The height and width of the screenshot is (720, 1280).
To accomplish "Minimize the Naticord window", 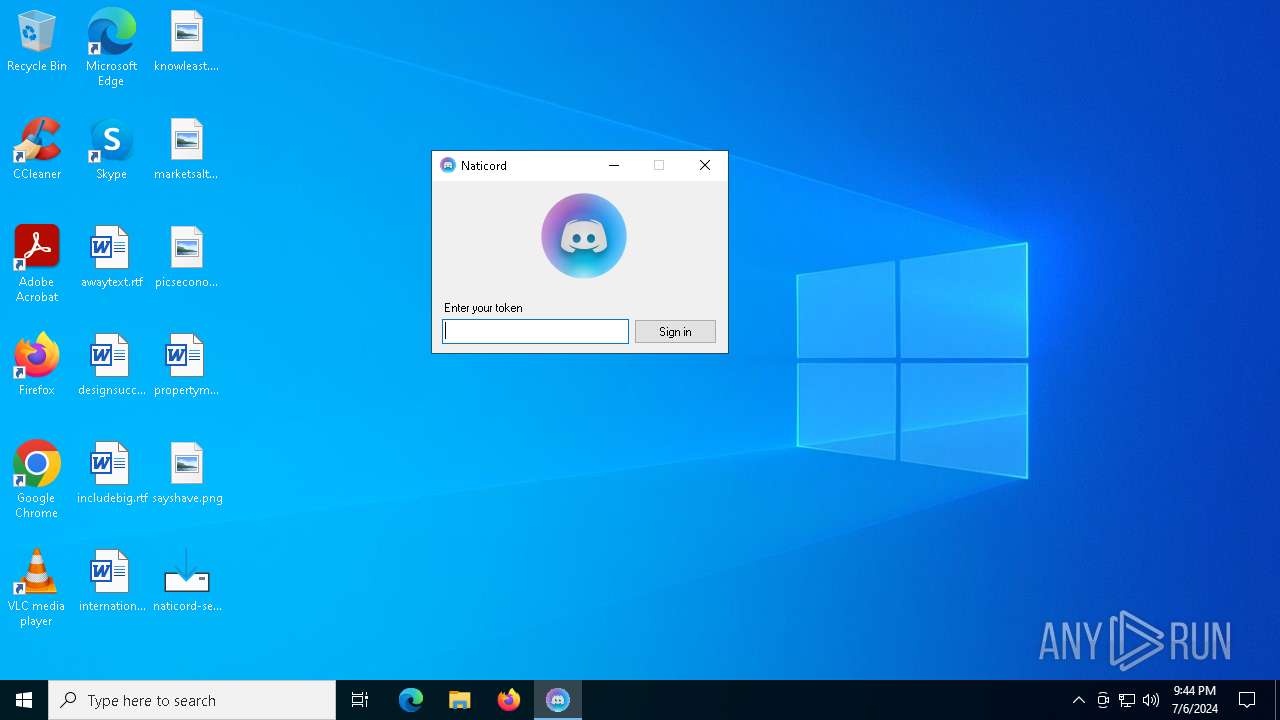I will click(614, 165).
